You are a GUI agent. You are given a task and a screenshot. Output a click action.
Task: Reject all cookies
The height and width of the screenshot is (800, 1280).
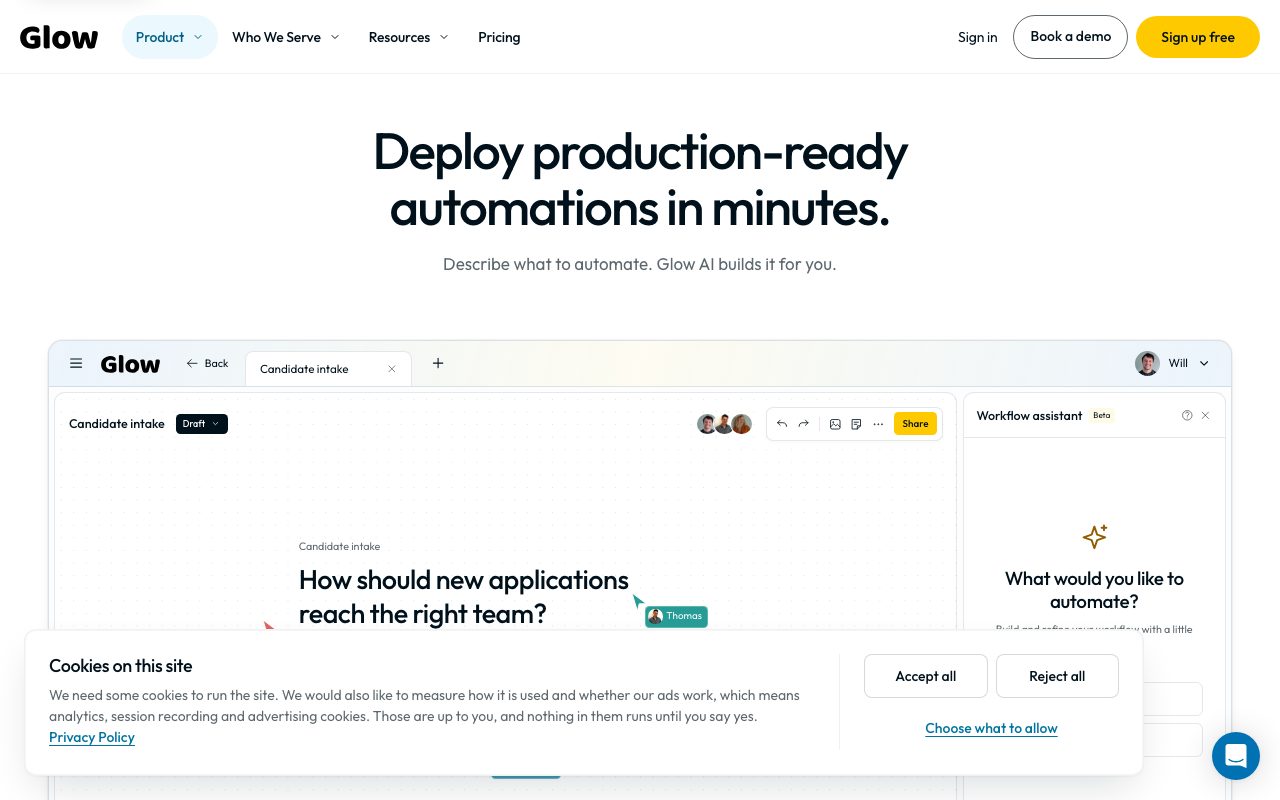[1057, 676]
